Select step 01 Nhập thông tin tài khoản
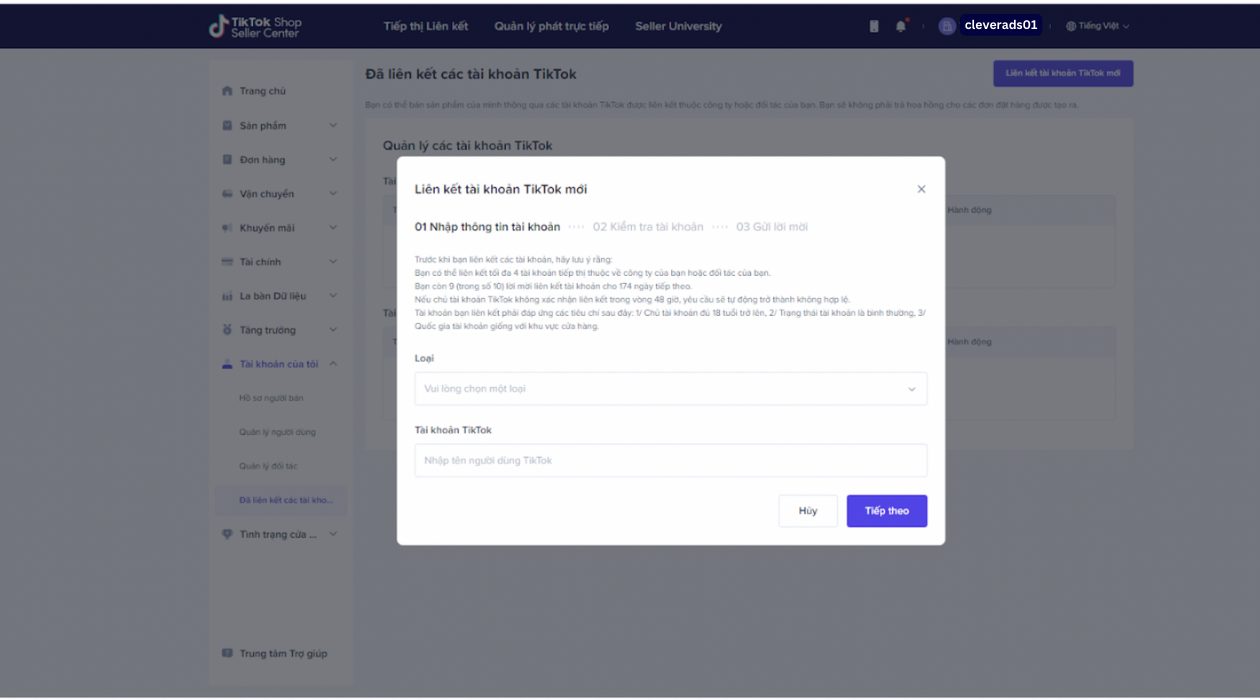 pyautogui.click(x=488, y=227)
